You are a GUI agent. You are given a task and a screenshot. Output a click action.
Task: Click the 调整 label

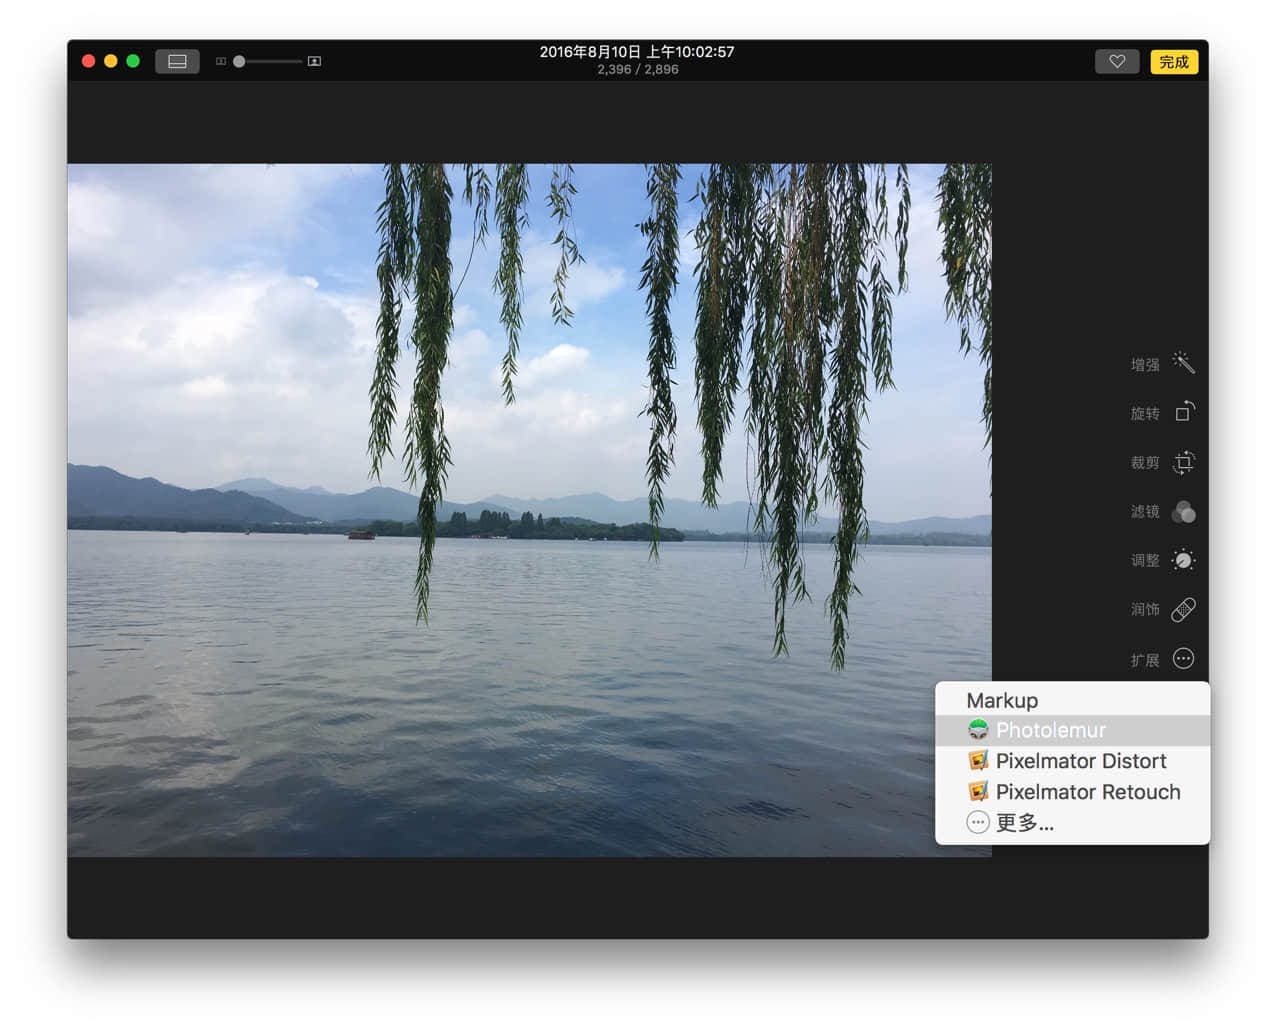[x=1145, y=561]
